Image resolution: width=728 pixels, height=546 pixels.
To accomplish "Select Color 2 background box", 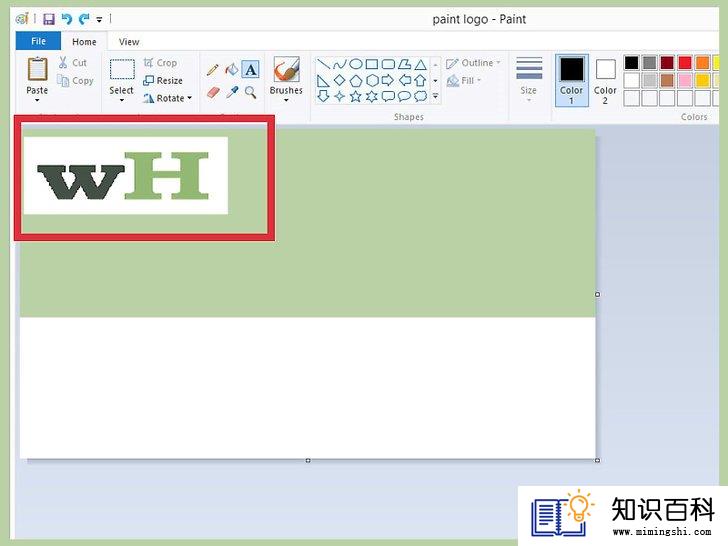I will pyautogui.click(x=605, y=81).
